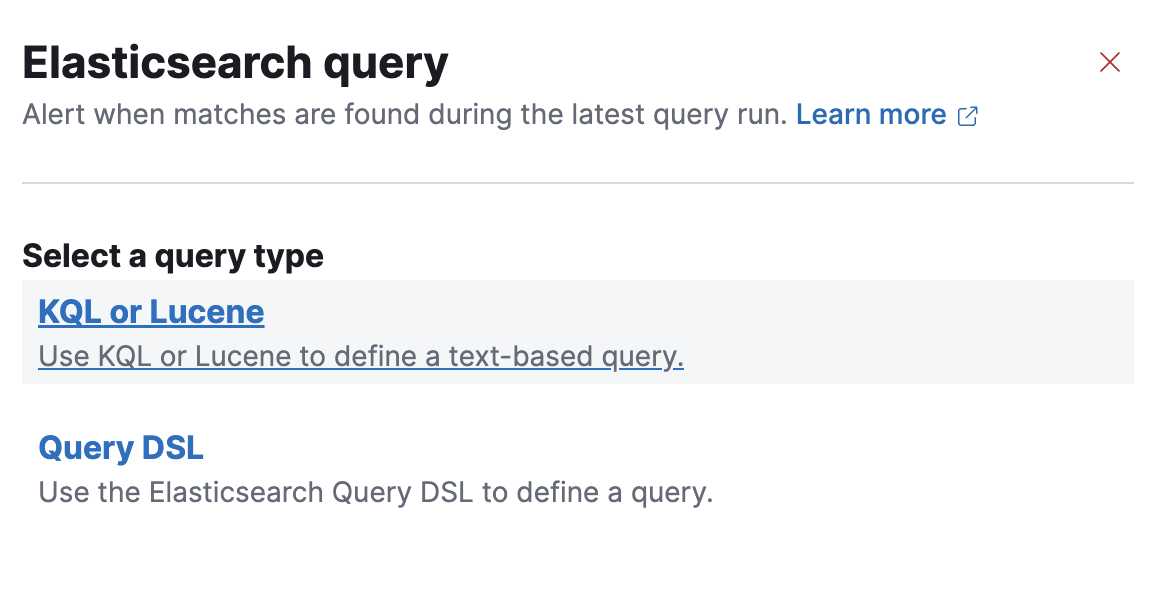
Task: Click the horizontal divider line under the header
Action: [x=578, y=182]
